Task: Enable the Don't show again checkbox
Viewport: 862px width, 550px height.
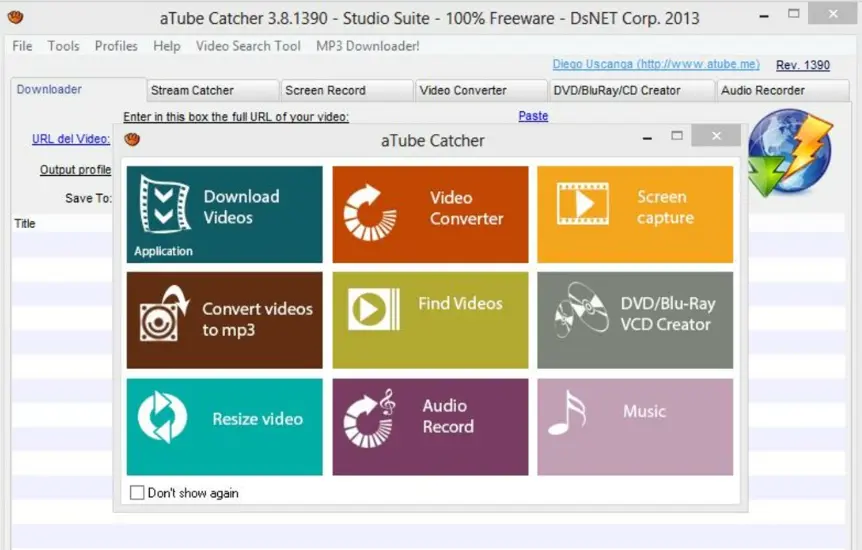Action: [137, 493]
